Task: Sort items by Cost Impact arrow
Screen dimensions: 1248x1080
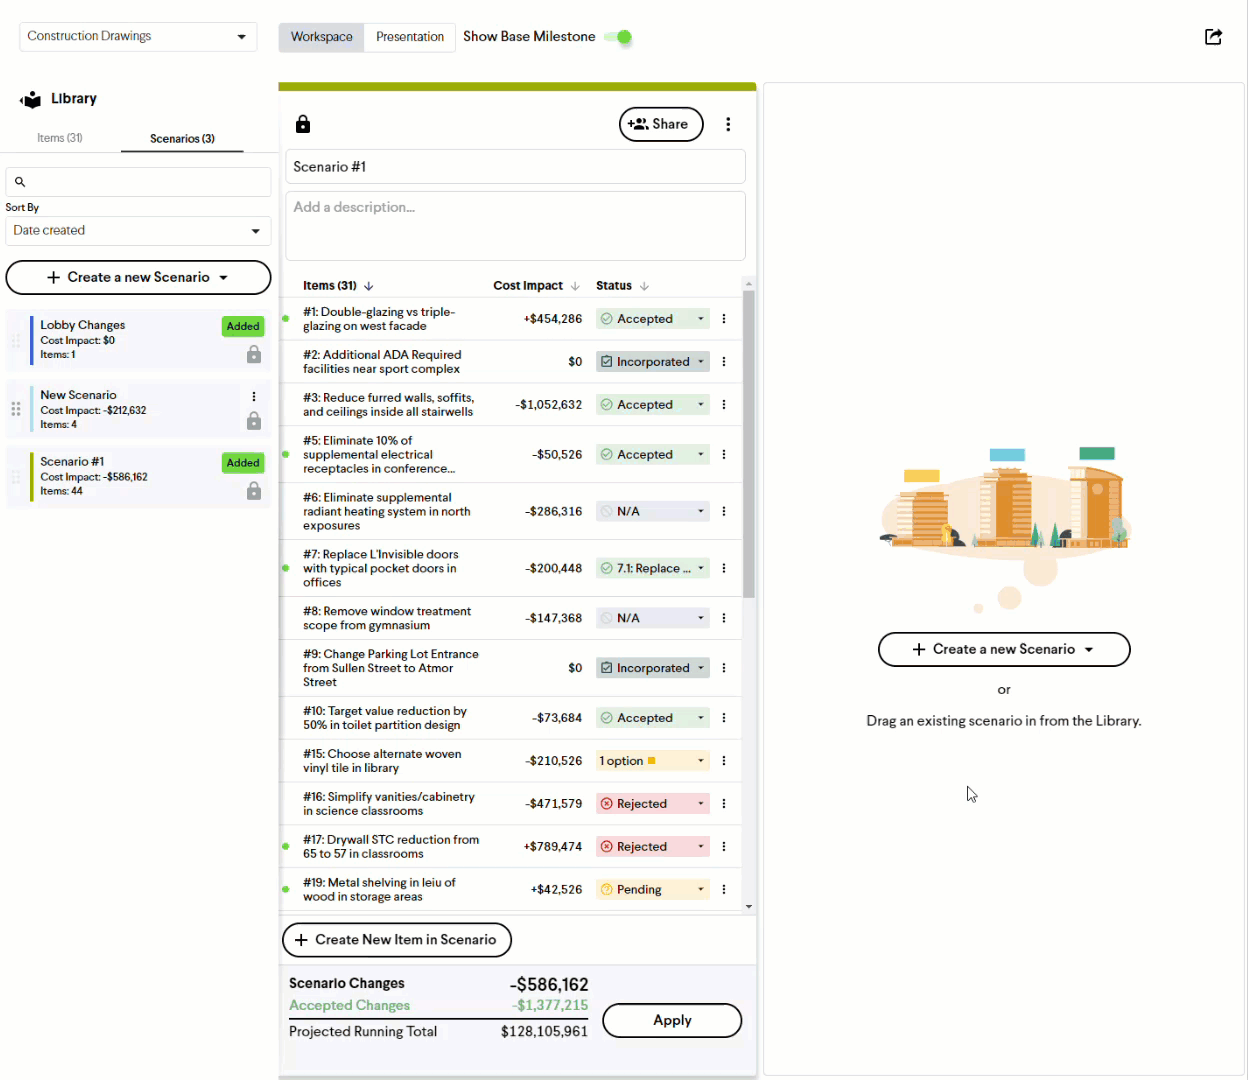Action: pyautogui.click(x=575, y=286)
